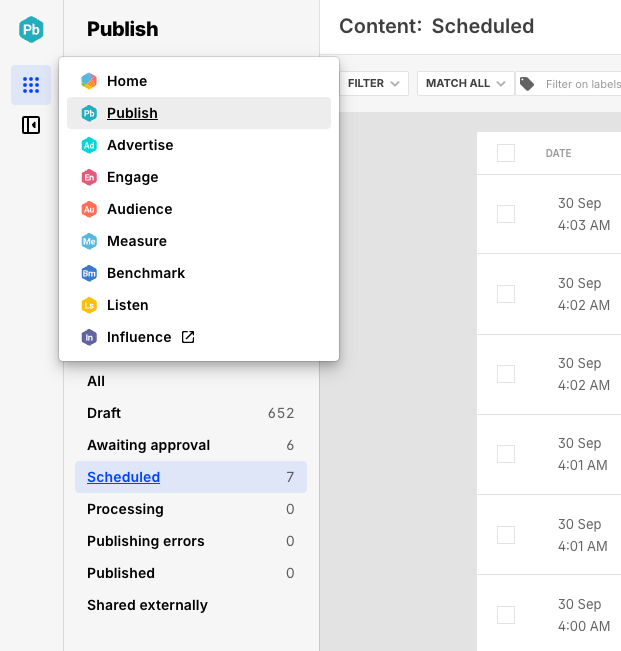The width and height of the screenshot is (621, 651).
Task: View Publishing errors list
Action: (x=191, y=541)
